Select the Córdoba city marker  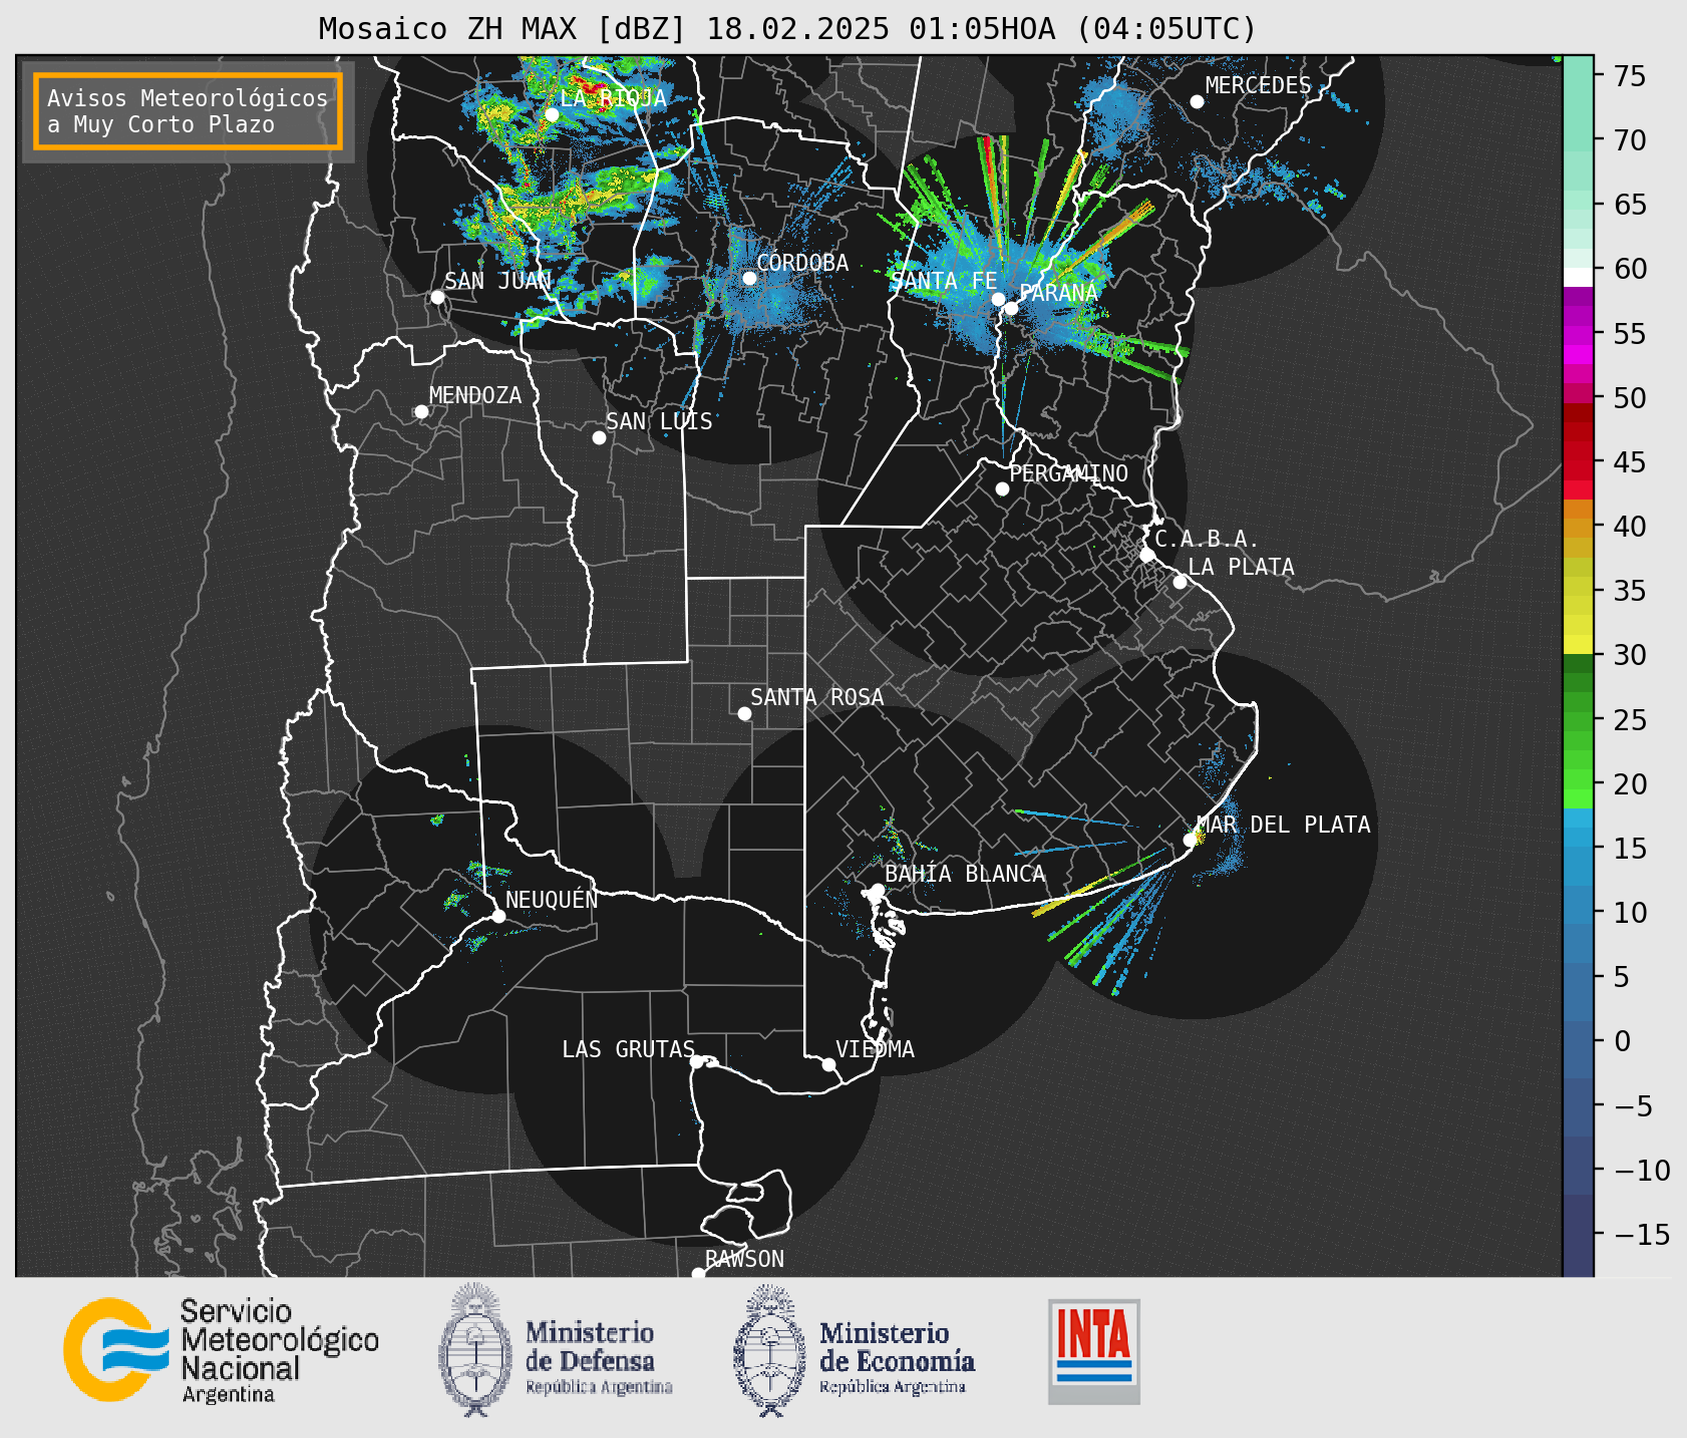[749, 278]
